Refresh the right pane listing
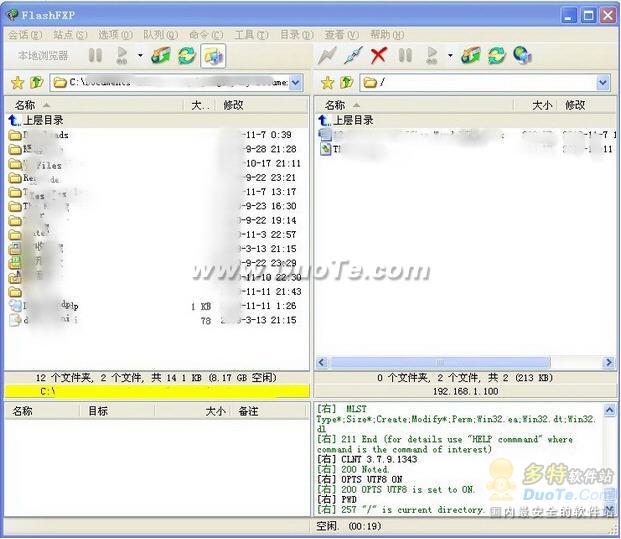 [497, 55]
